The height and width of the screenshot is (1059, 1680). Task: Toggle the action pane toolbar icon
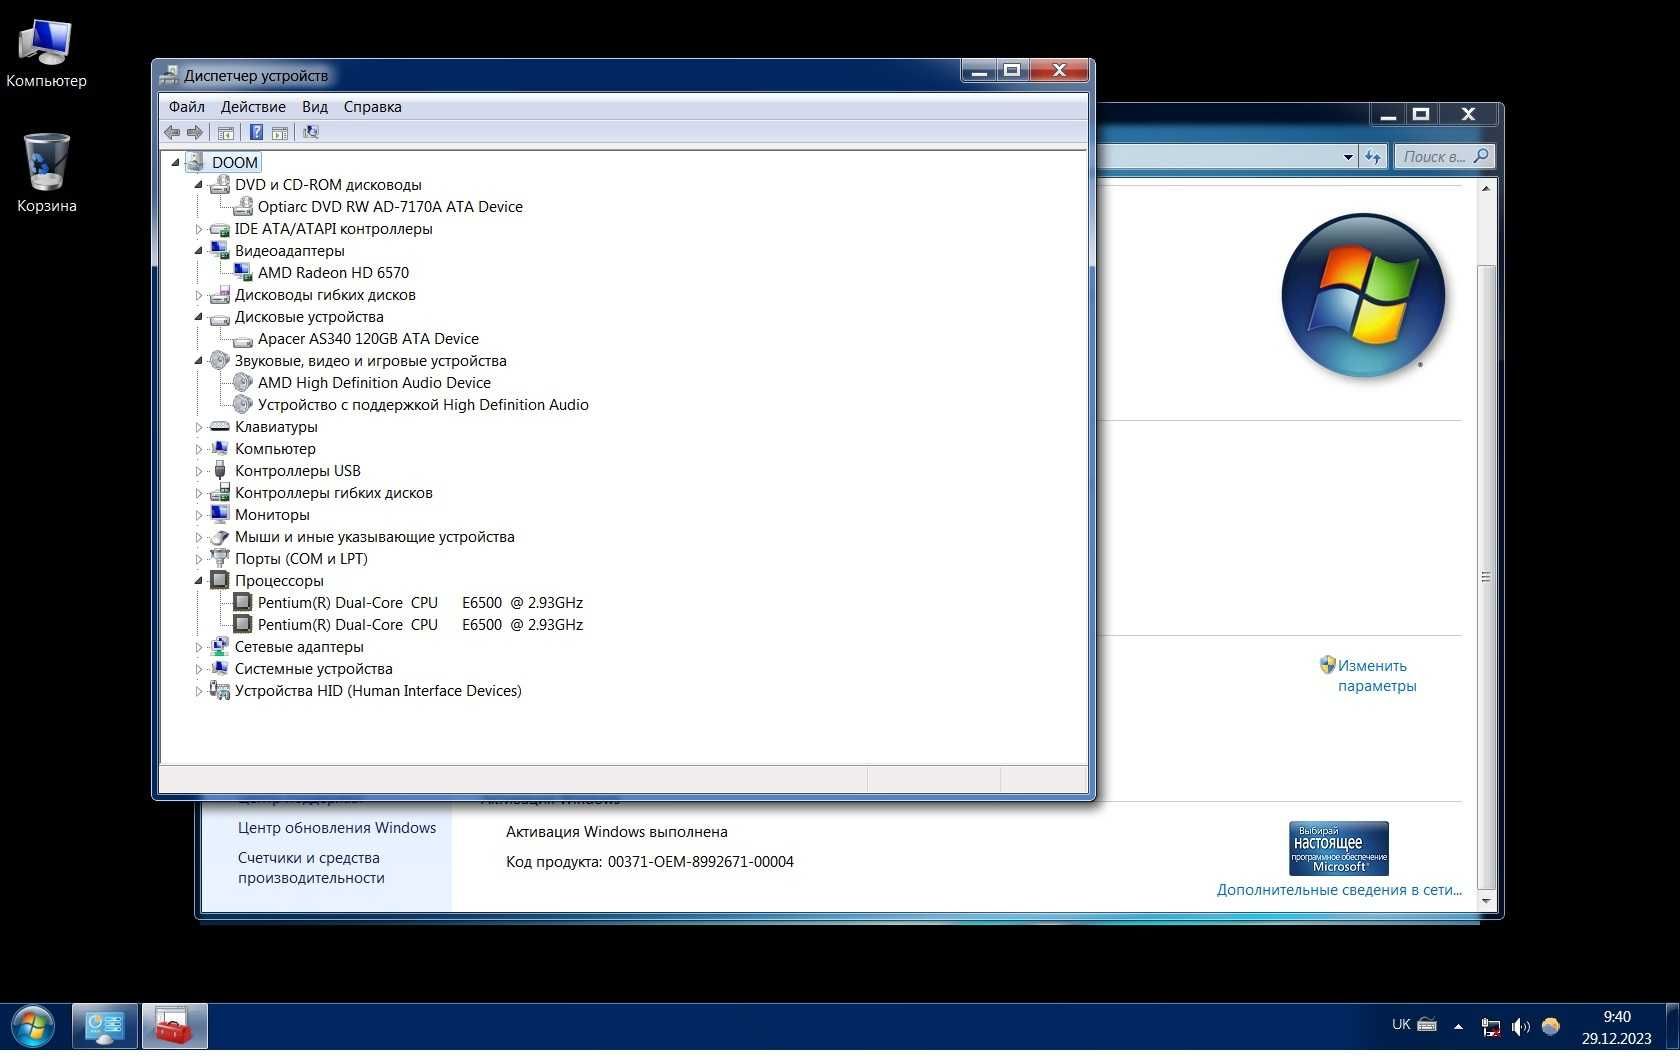(280, 132)
